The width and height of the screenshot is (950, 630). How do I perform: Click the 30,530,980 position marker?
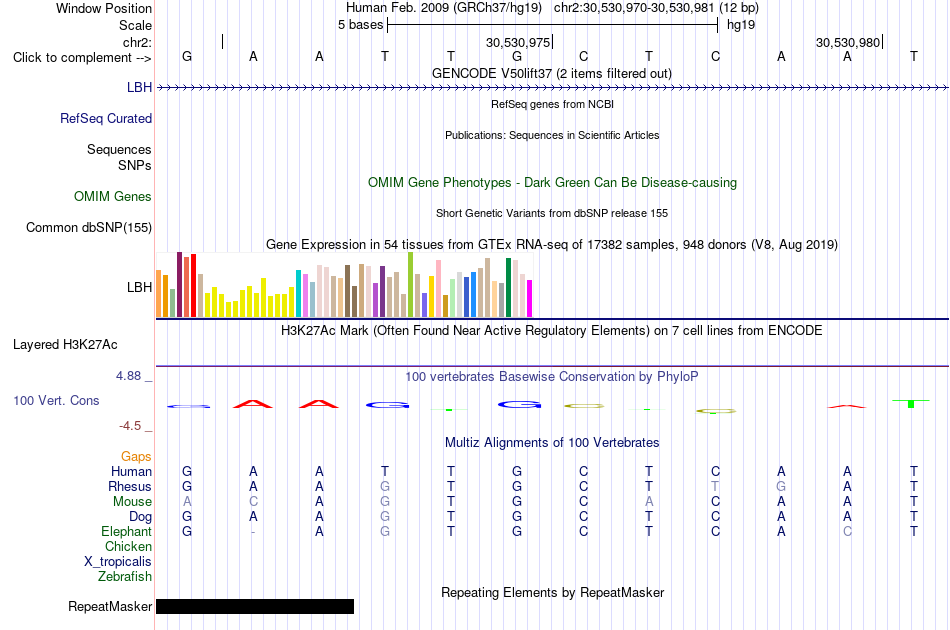point(848,42)
